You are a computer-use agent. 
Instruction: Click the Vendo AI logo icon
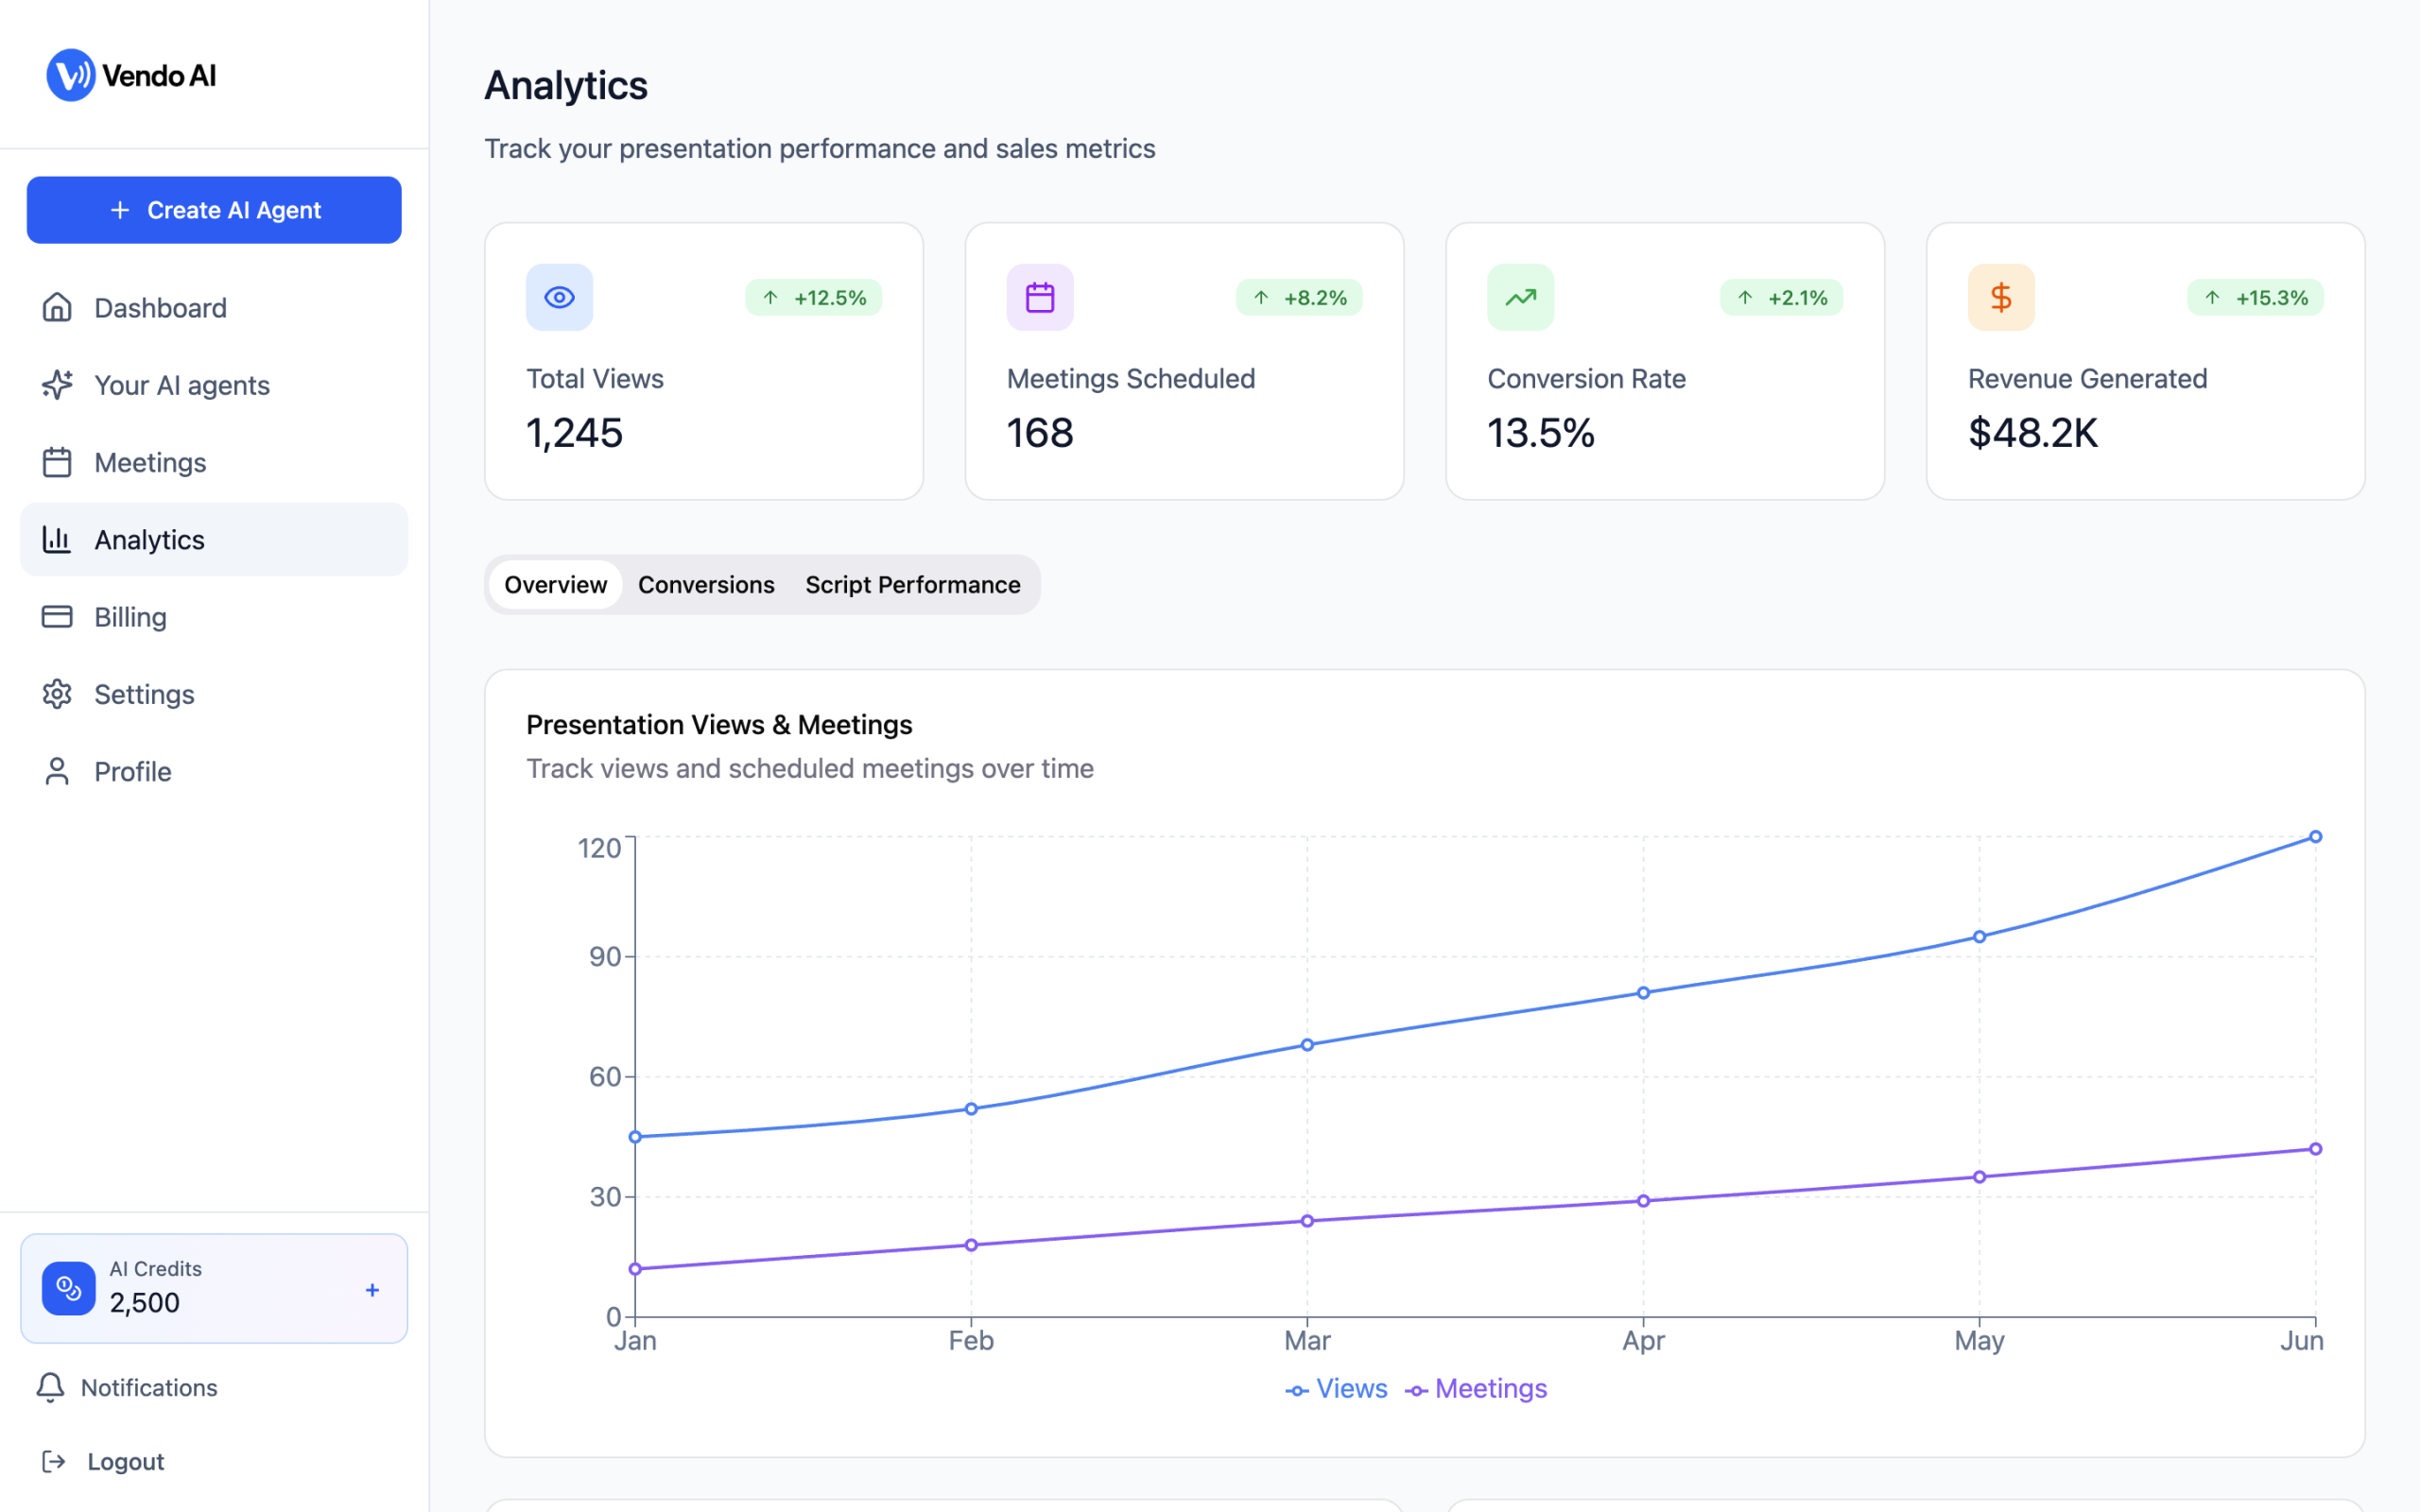(x=71, y=75)
